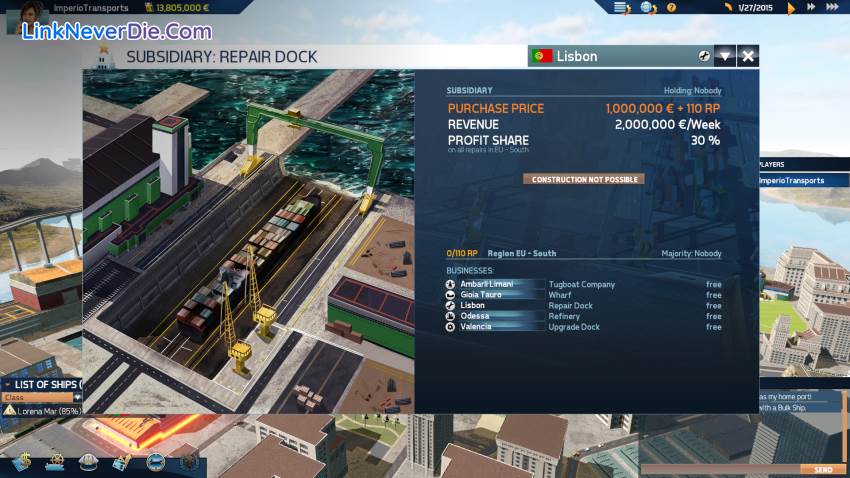Select ImperioTransports in the players list
This screenshot has height=478, width=850.
tap(804, 180)
